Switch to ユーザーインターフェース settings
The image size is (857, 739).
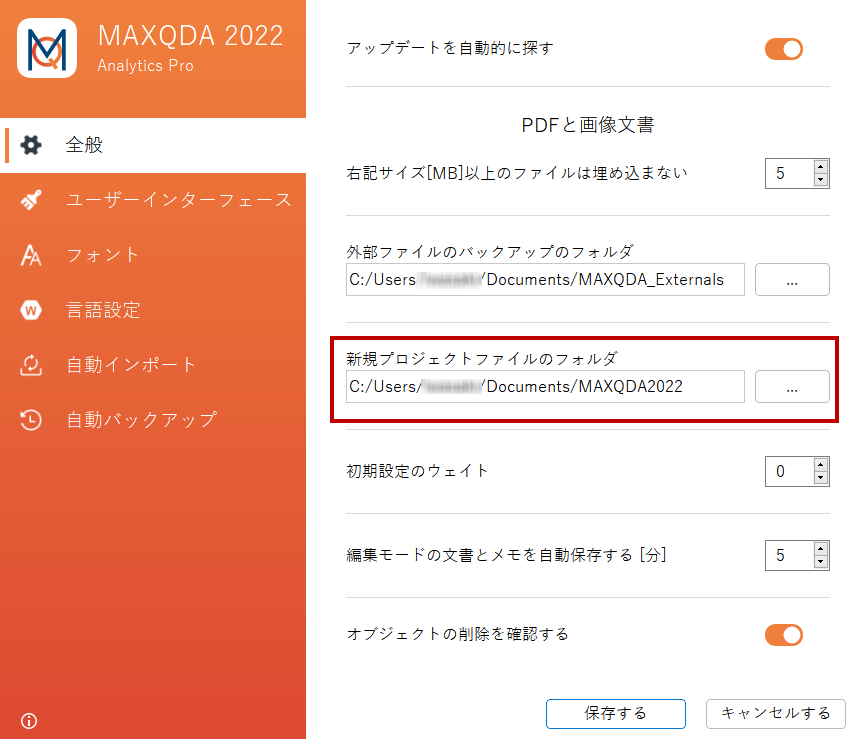(x=153, y=200)
